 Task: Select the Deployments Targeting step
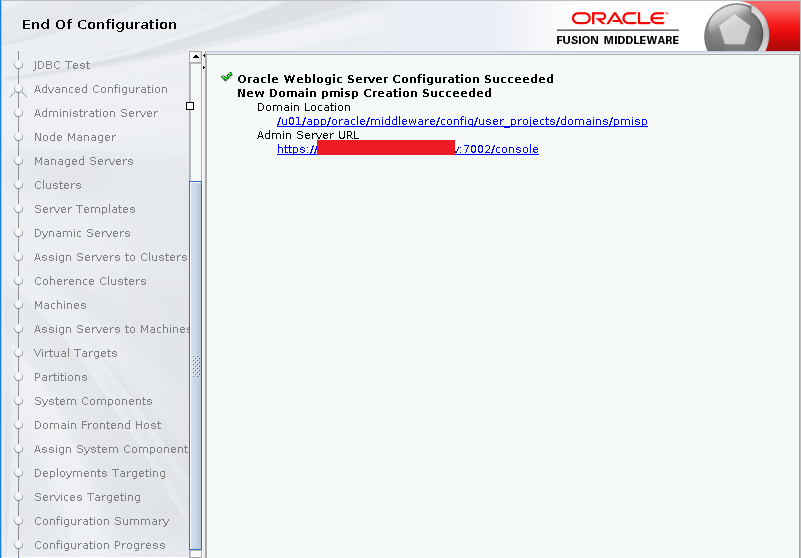[x=99, y=473]
